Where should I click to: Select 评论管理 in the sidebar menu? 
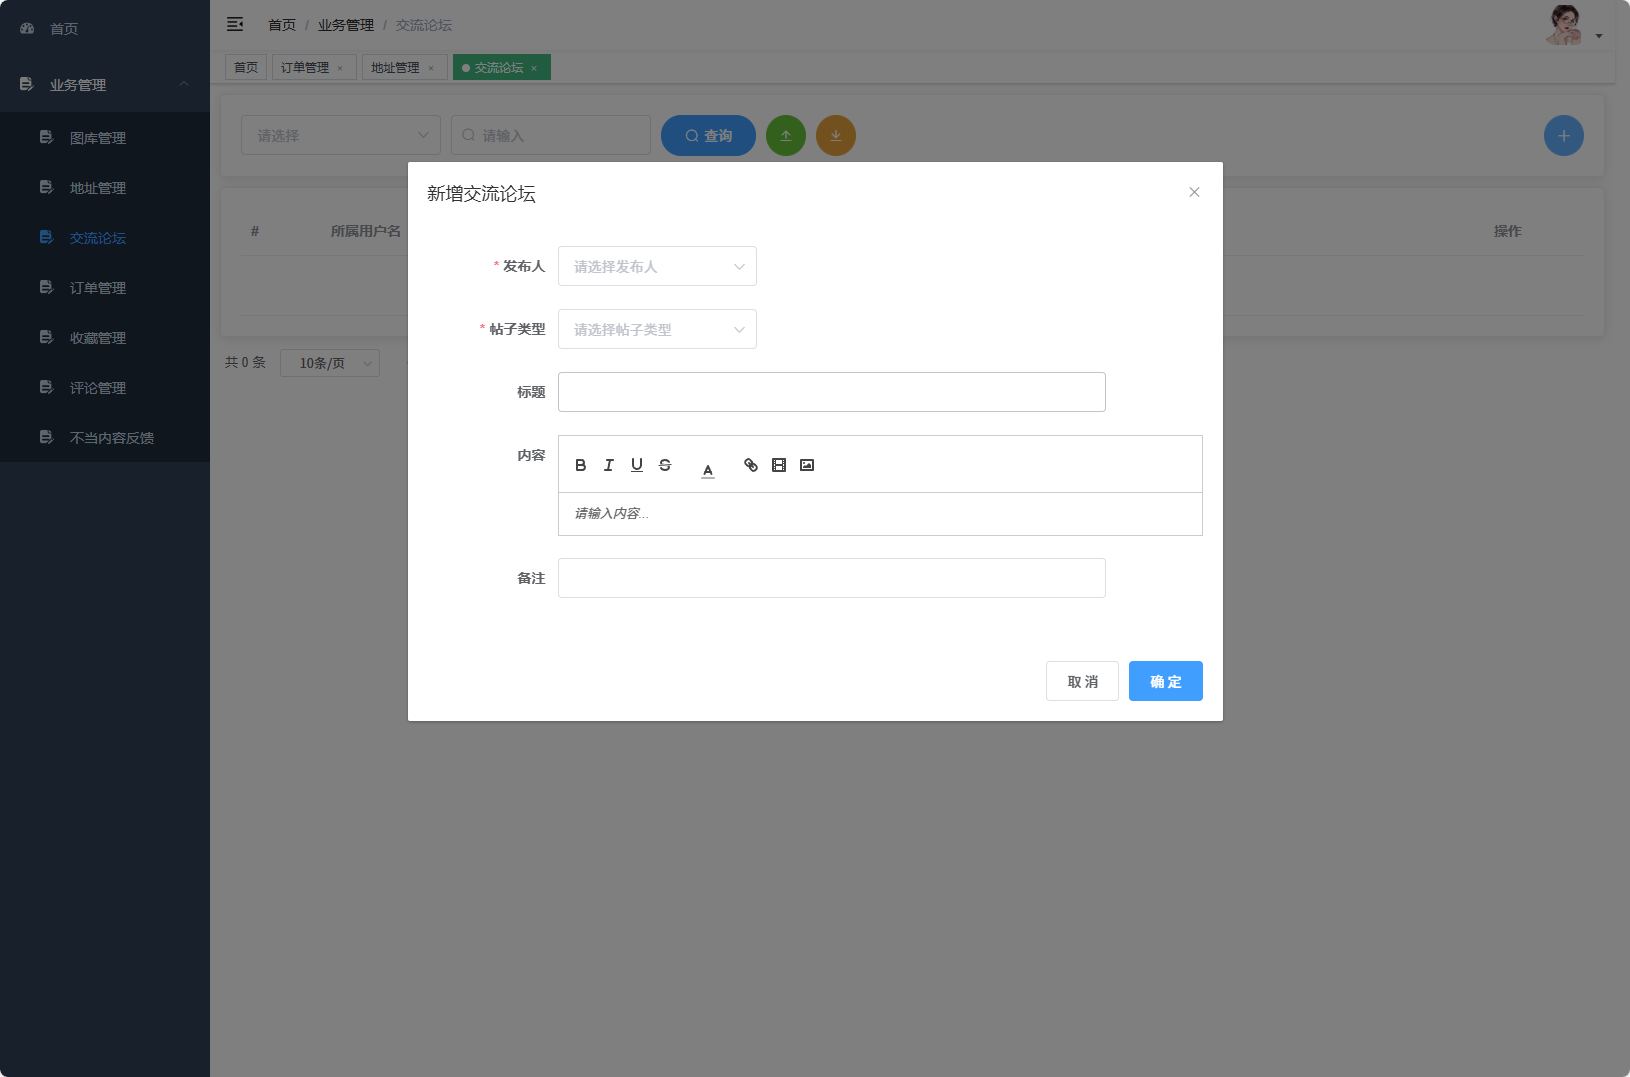(97, 387)
